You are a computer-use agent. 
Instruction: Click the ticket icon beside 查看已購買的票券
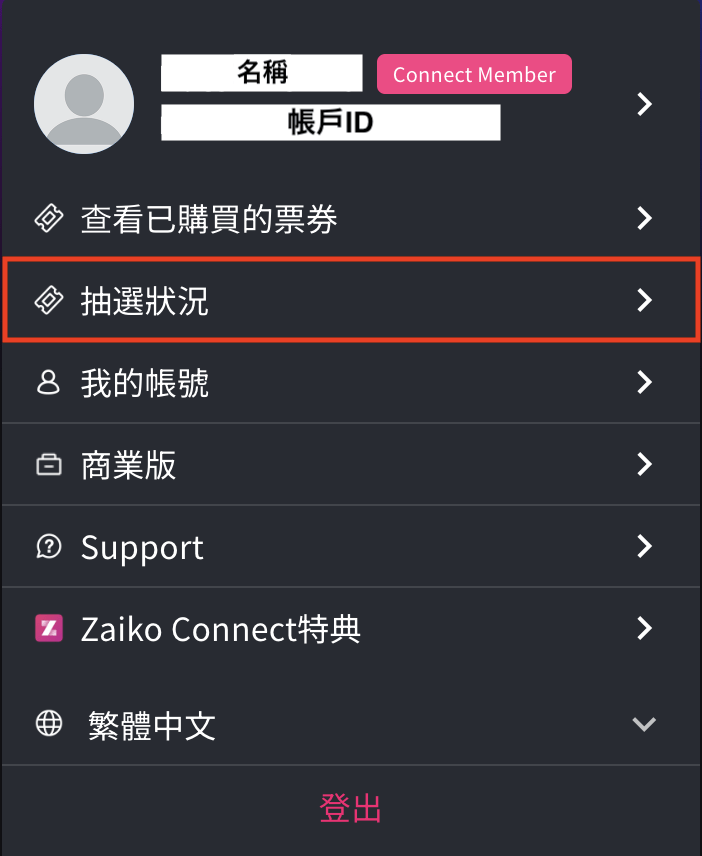pos(49,218)
